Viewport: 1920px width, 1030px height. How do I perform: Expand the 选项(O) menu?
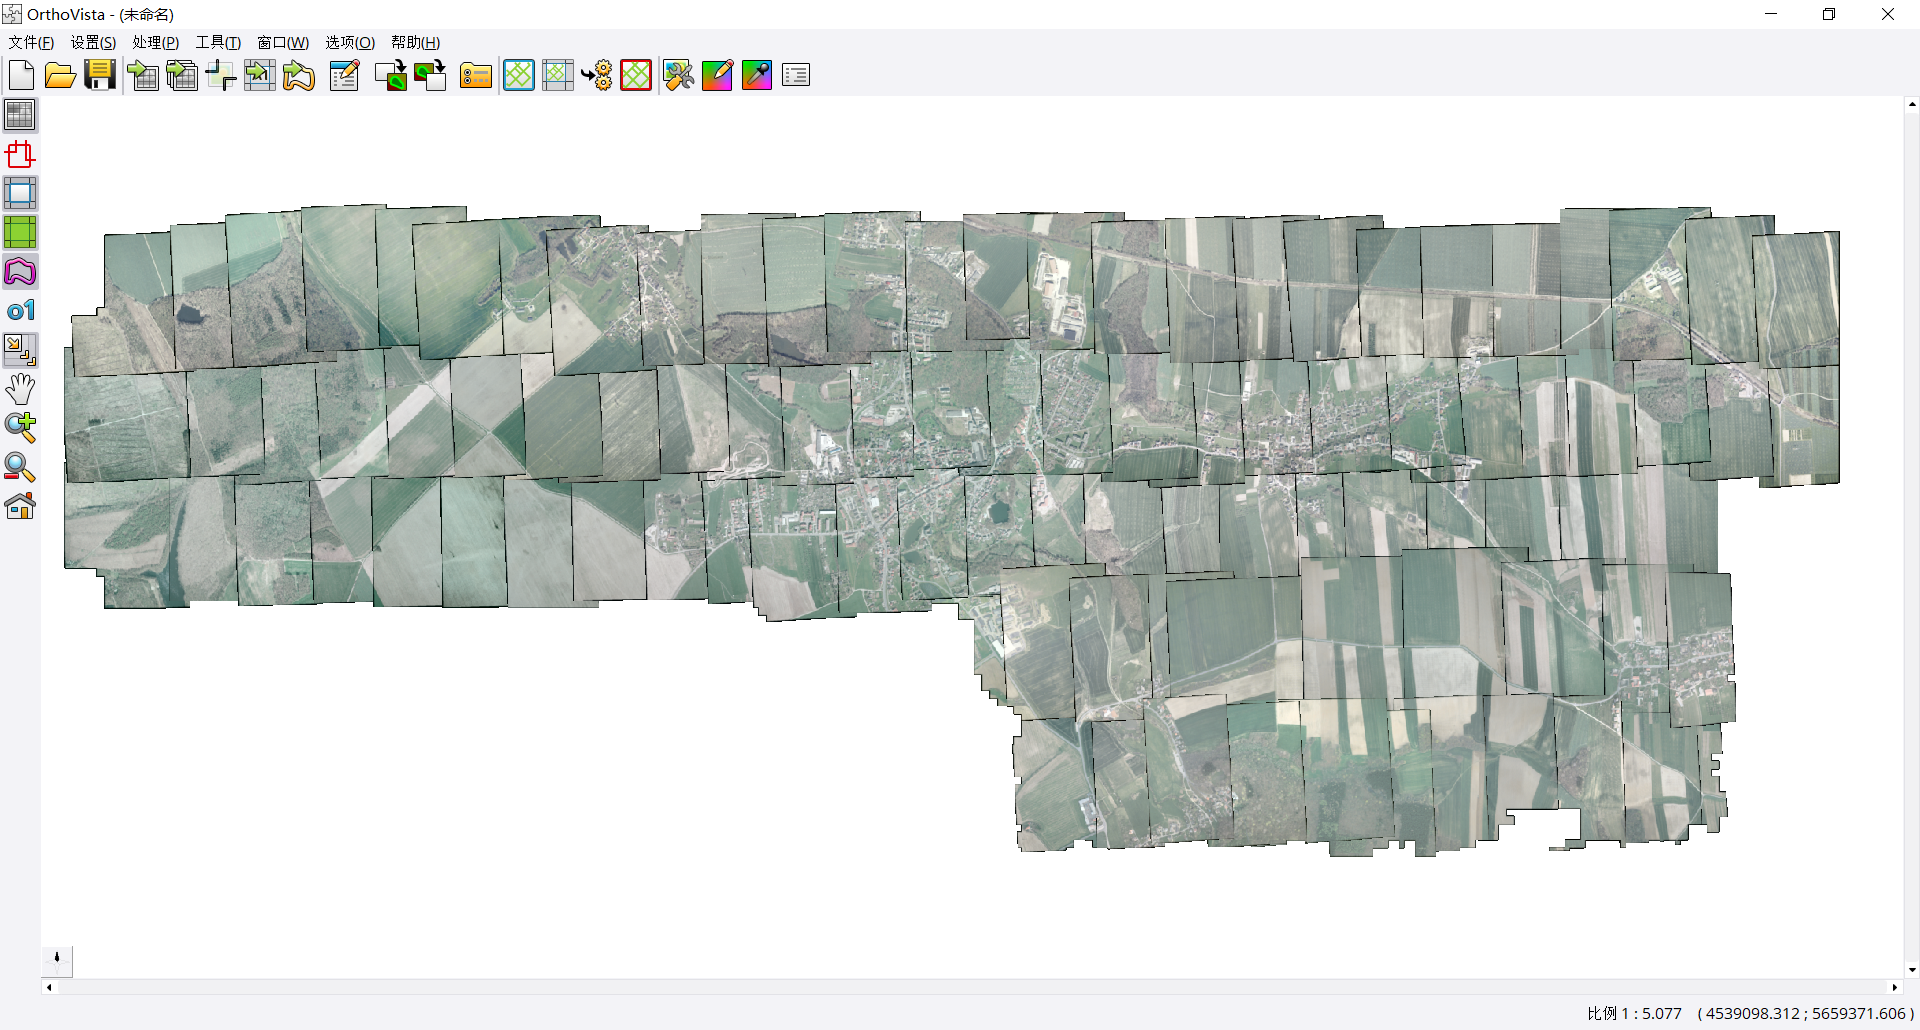(350, 42)
